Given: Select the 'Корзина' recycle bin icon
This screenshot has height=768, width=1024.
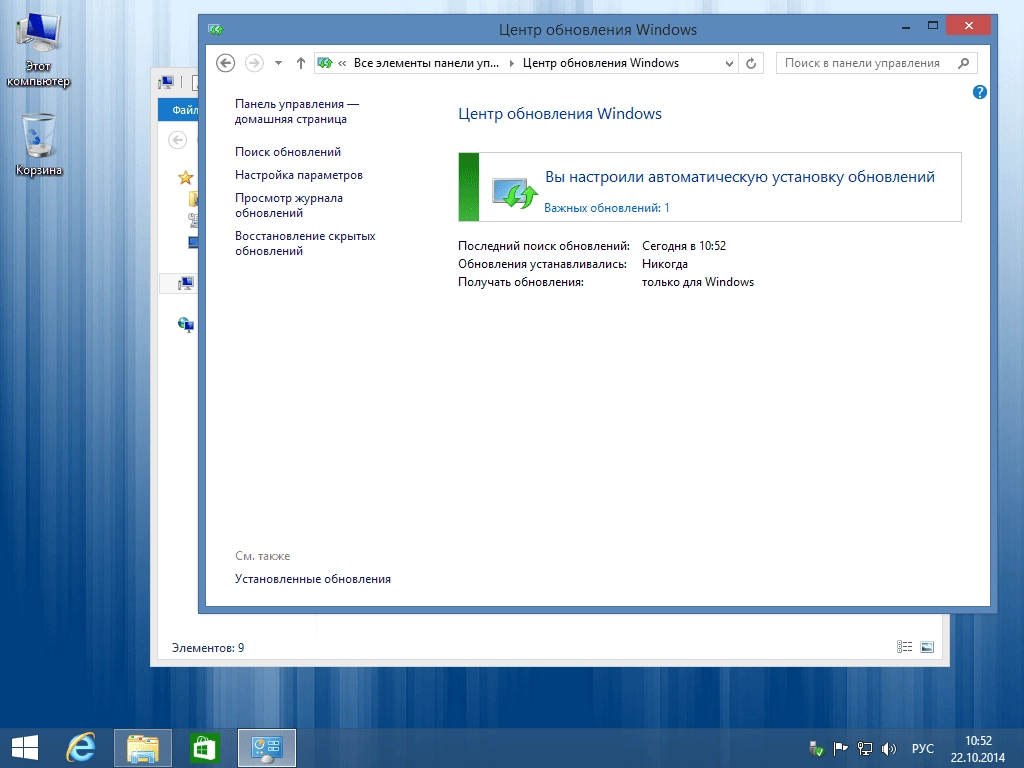Looking at the screenshot, I should coord(39,144).
